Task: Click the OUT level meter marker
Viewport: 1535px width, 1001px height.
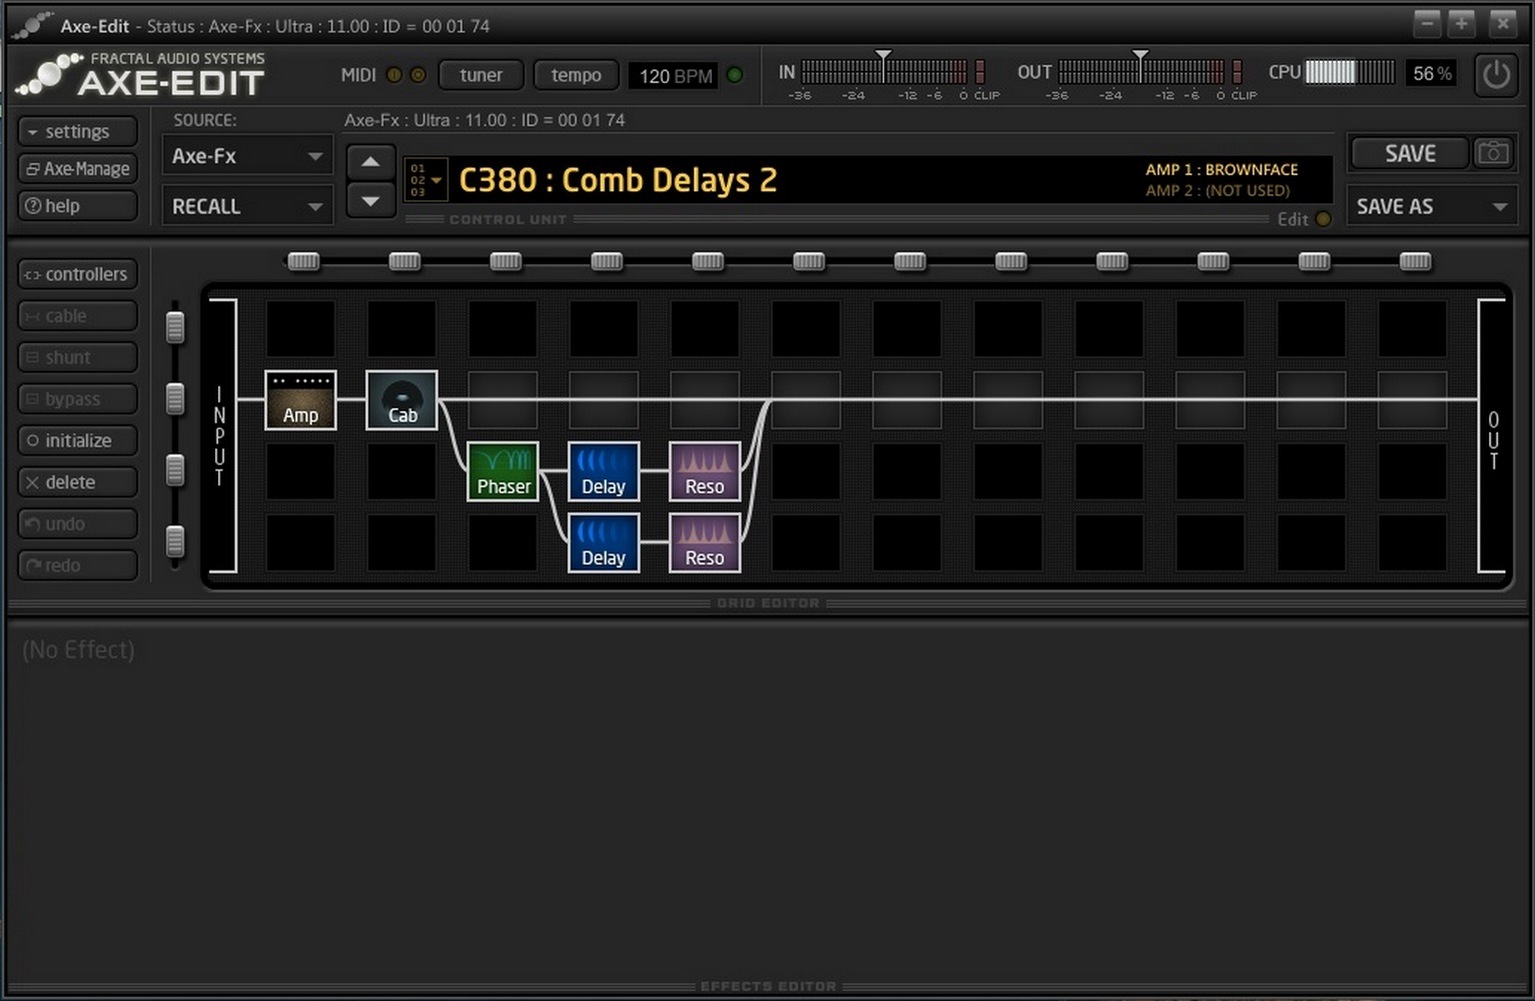Action: tap(1140, 56)
